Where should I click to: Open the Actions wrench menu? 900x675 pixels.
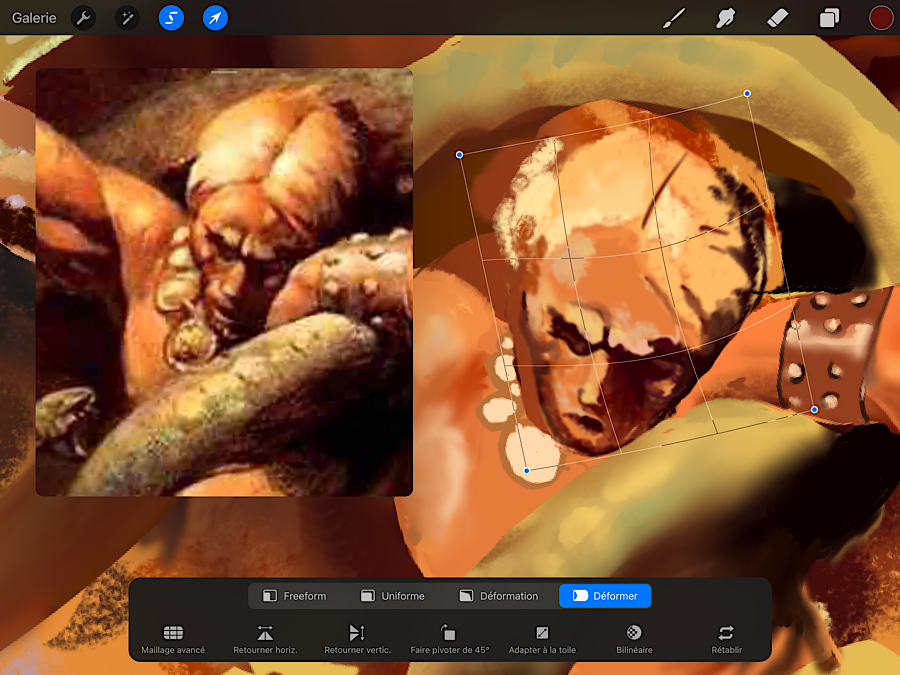point(83,18)
